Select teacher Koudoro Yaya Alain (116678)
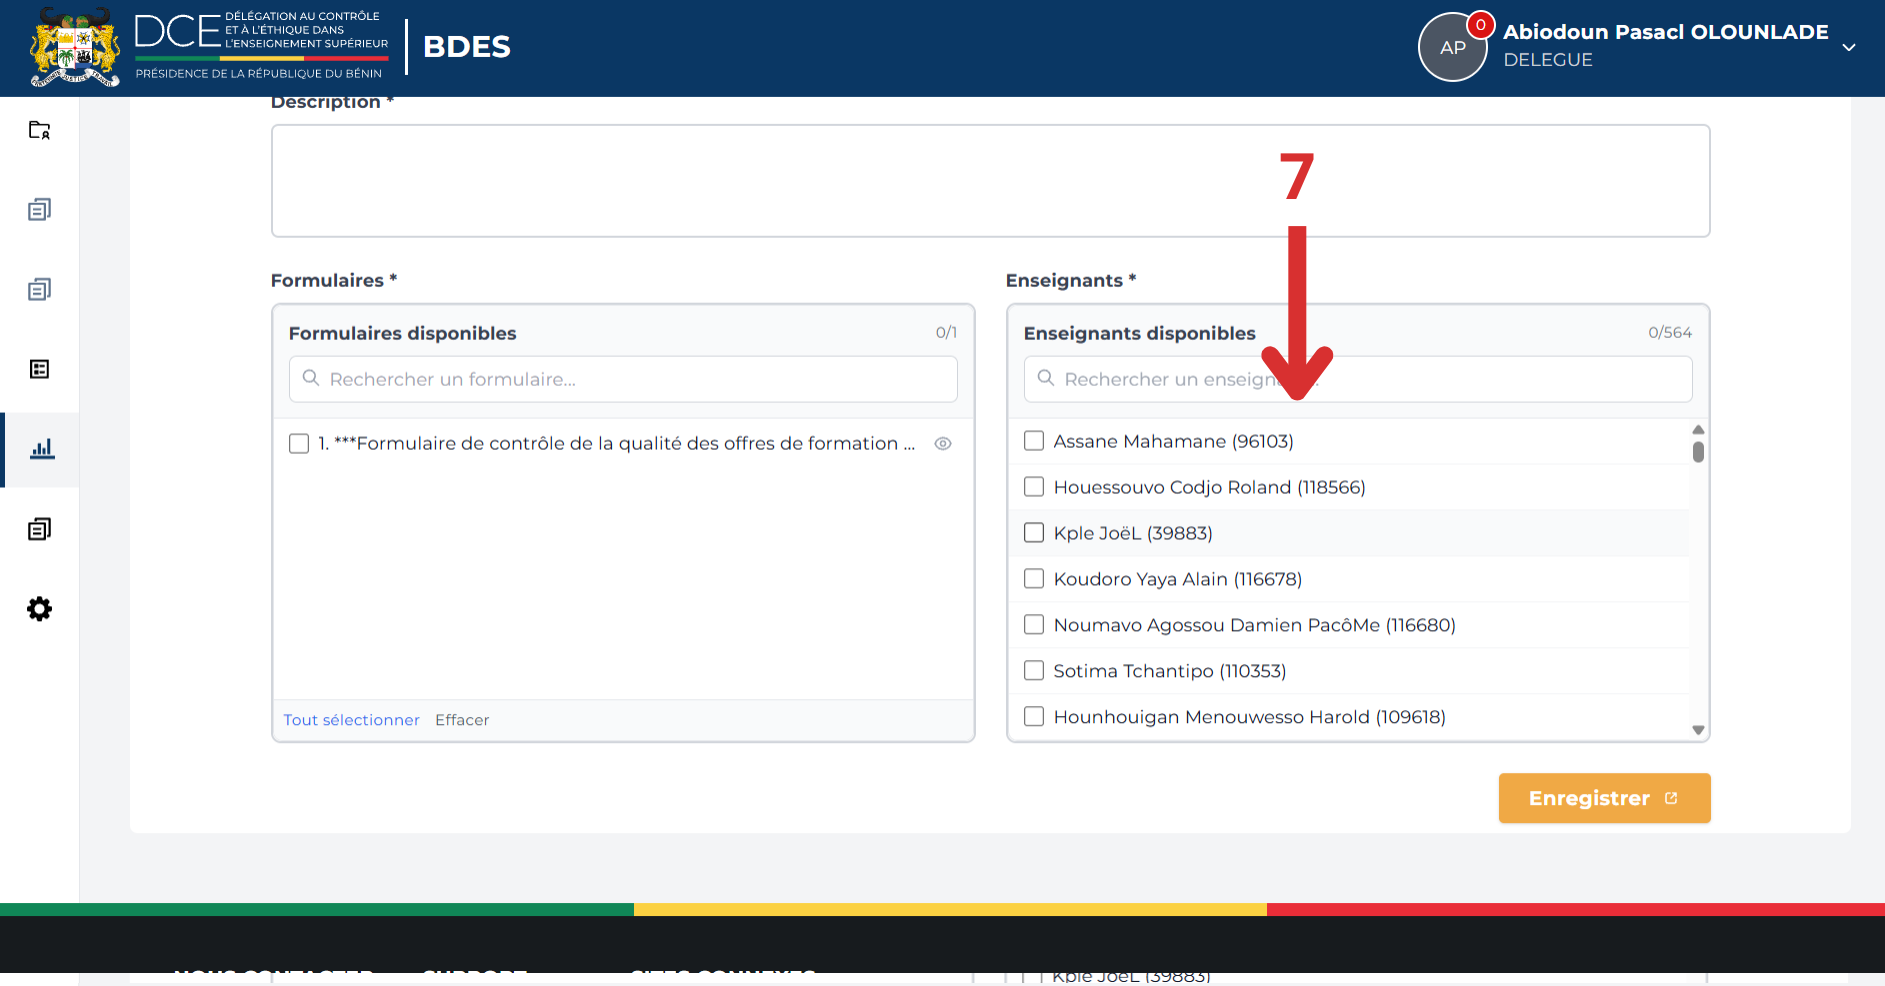The width and height of the screenshot is (1885, 986). coord(1034,579)
